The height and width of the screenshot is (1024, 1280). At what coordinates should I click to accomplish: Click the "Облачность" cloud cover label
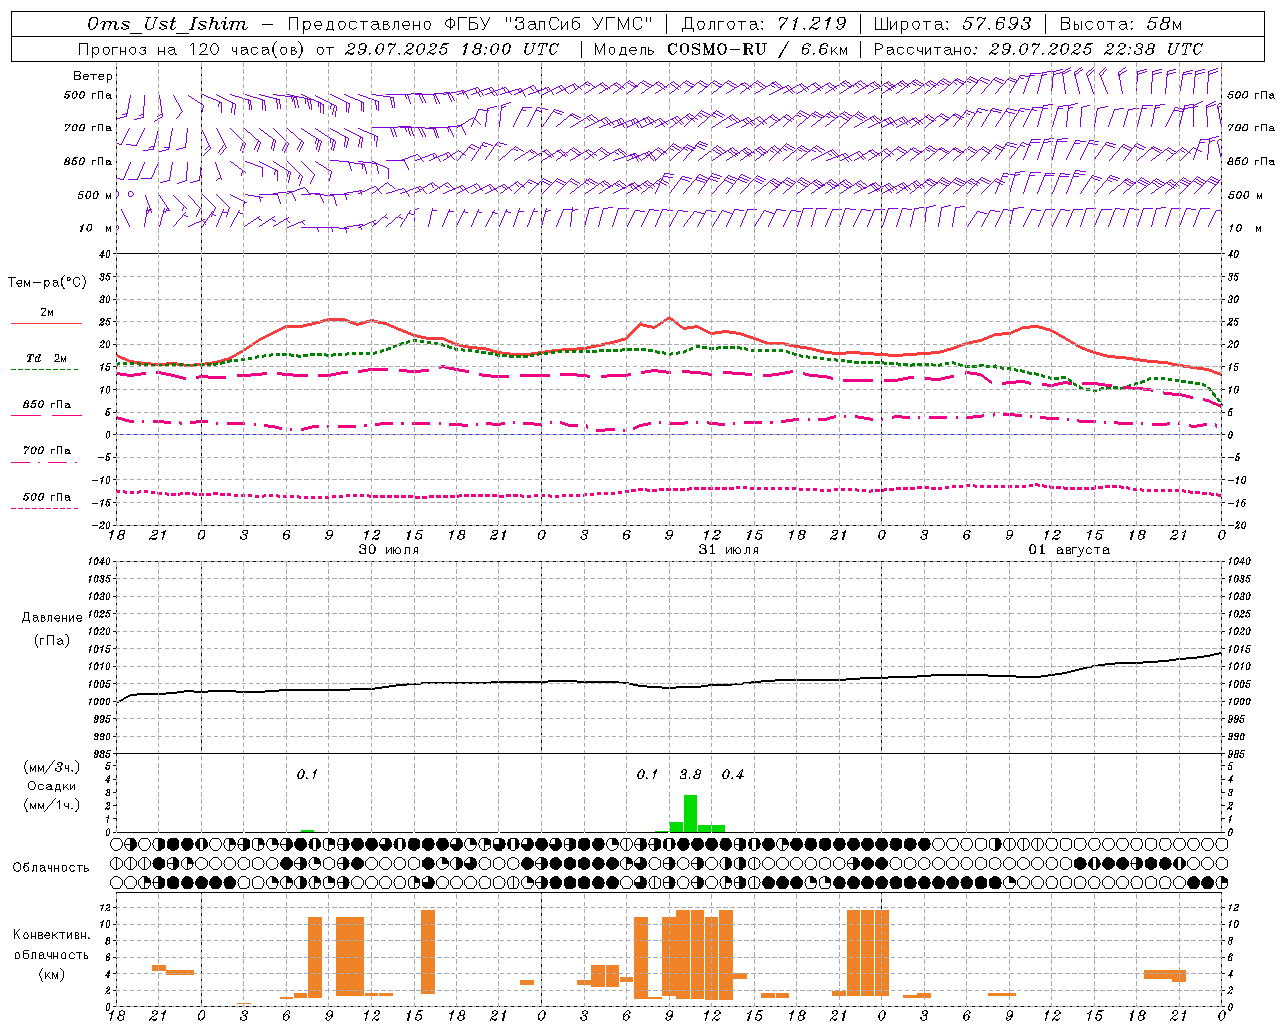click(51, 868)
